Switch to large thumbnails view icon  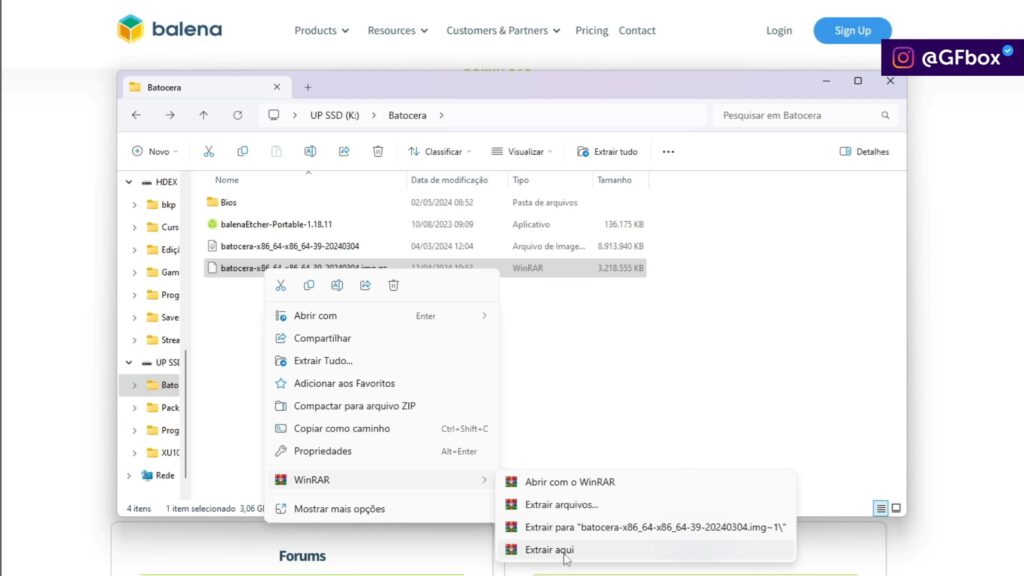tap(896, 508)
